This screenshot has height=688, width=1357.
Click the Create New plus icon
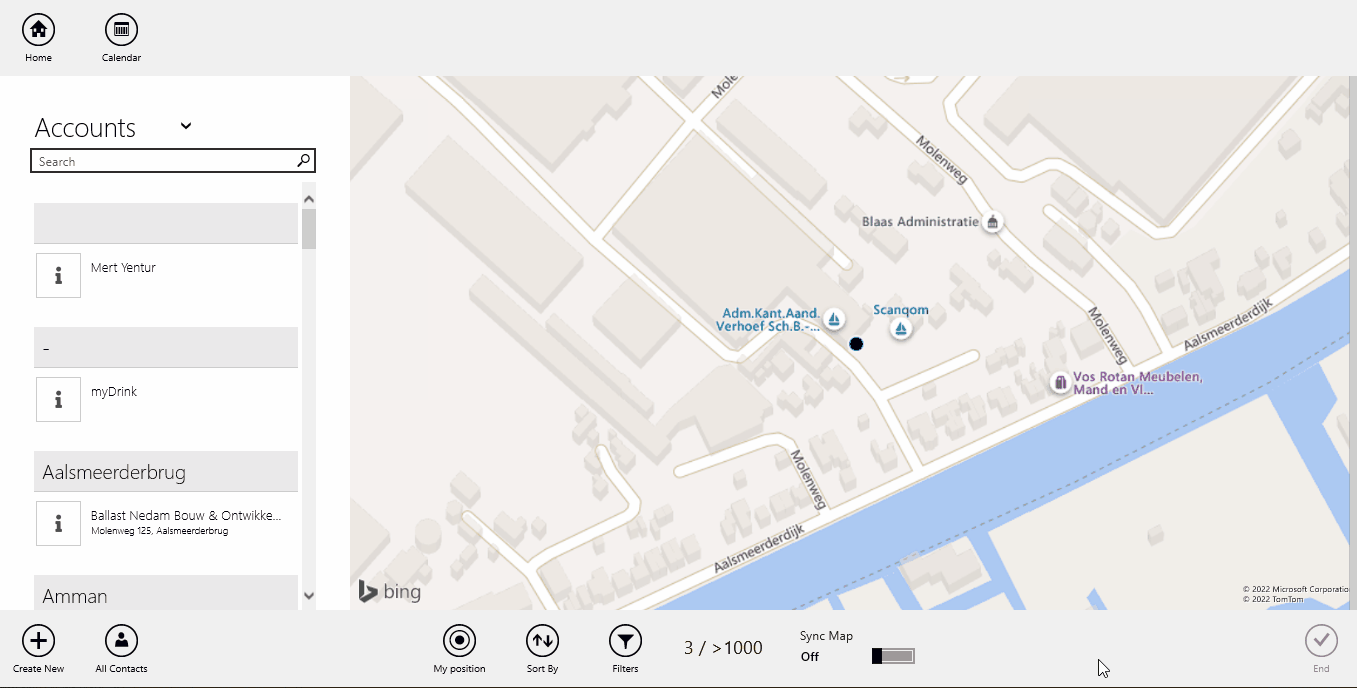(38, 641)
